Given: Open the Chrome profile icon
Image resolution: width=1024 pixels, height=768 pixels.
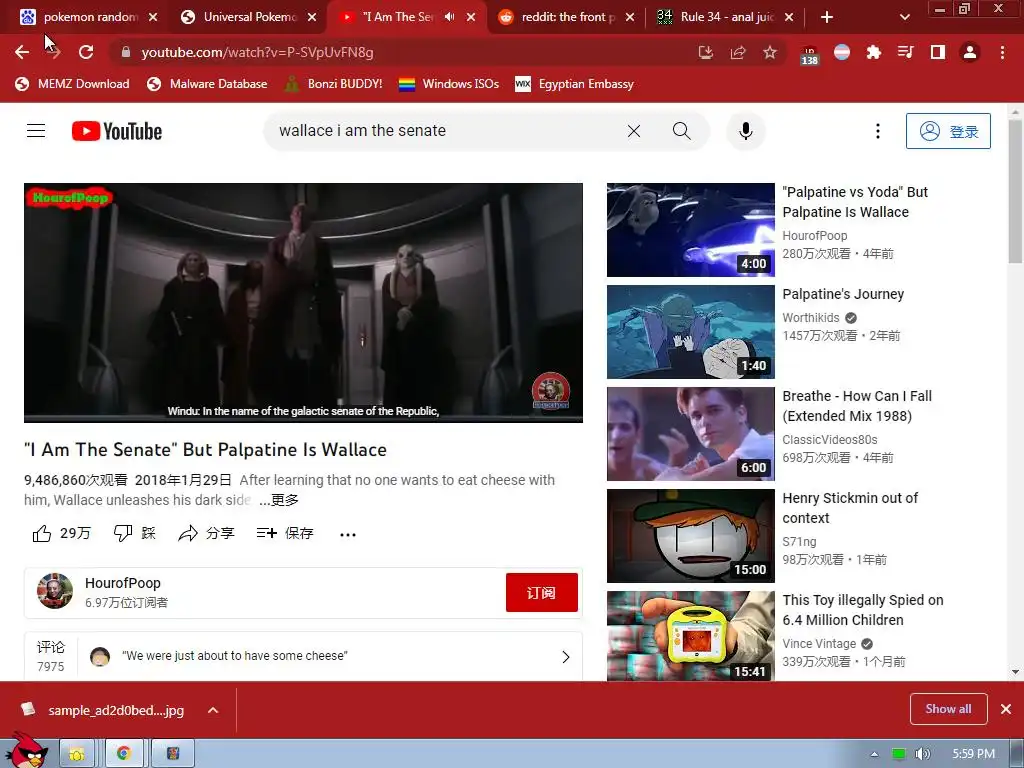Looking at the screenshot, I should click(970, 52).
